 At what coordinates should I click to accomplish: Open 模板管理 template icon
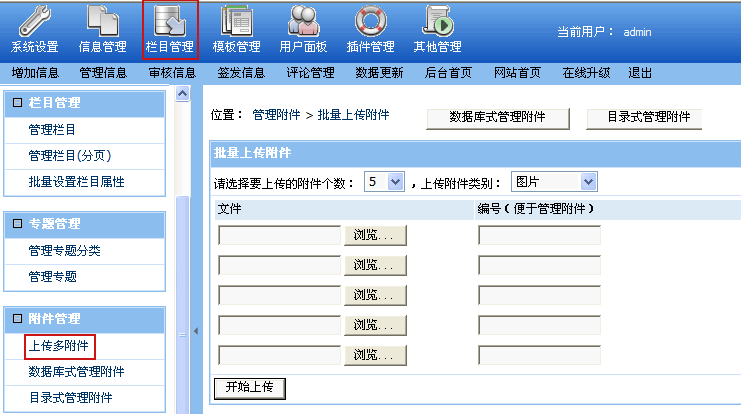[236, 21]
